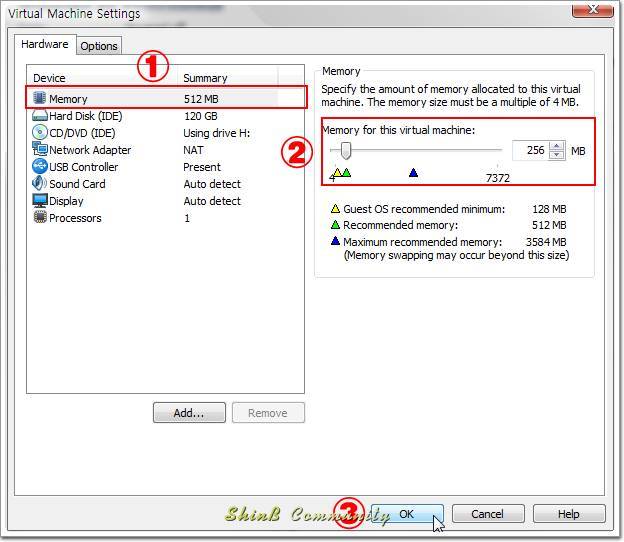Click blue slider marker for maximum recommended memory
This screenshot has width=624, height=542.
(x=413, y=173)
